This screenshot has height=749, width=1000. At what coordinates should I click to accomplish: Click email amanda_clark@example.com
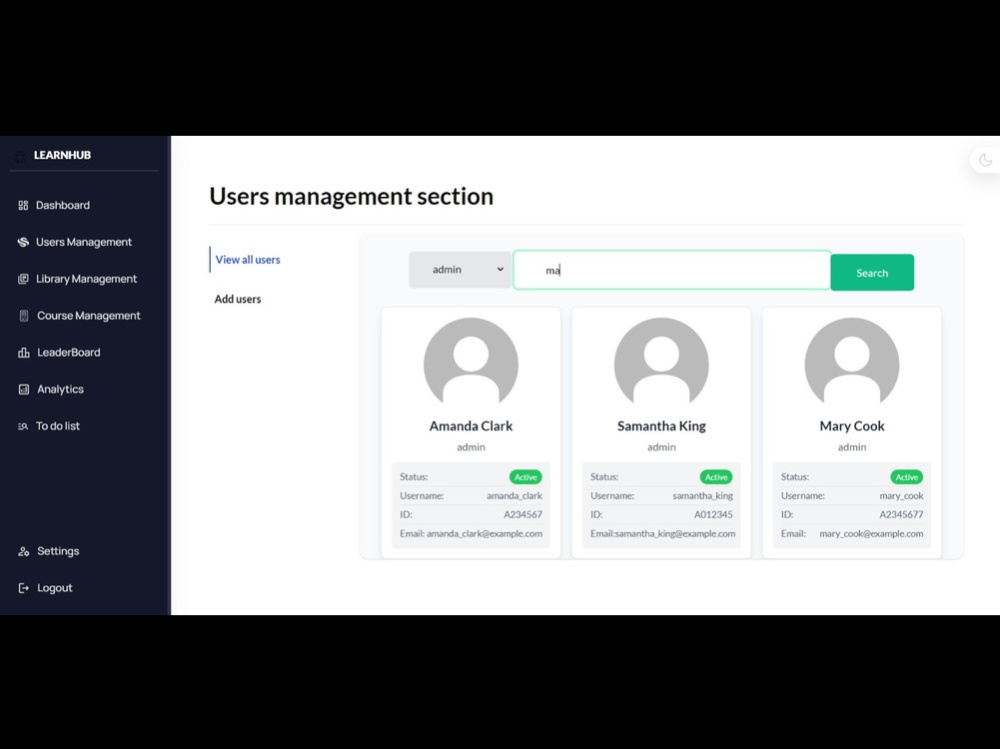pyautogui.click(x=485, y=534)
